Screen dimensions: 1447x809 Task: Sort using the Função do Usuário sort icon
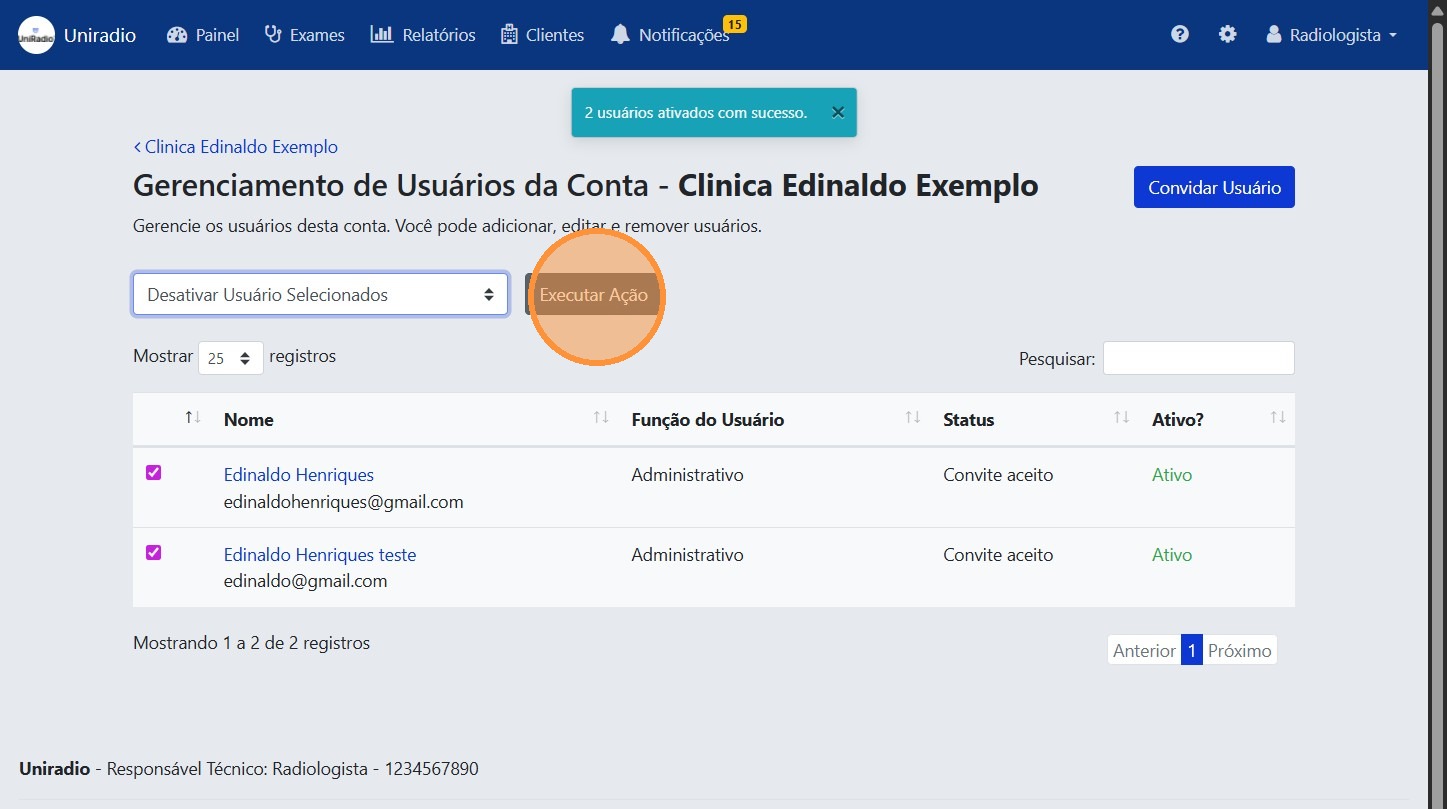point(909,419)
